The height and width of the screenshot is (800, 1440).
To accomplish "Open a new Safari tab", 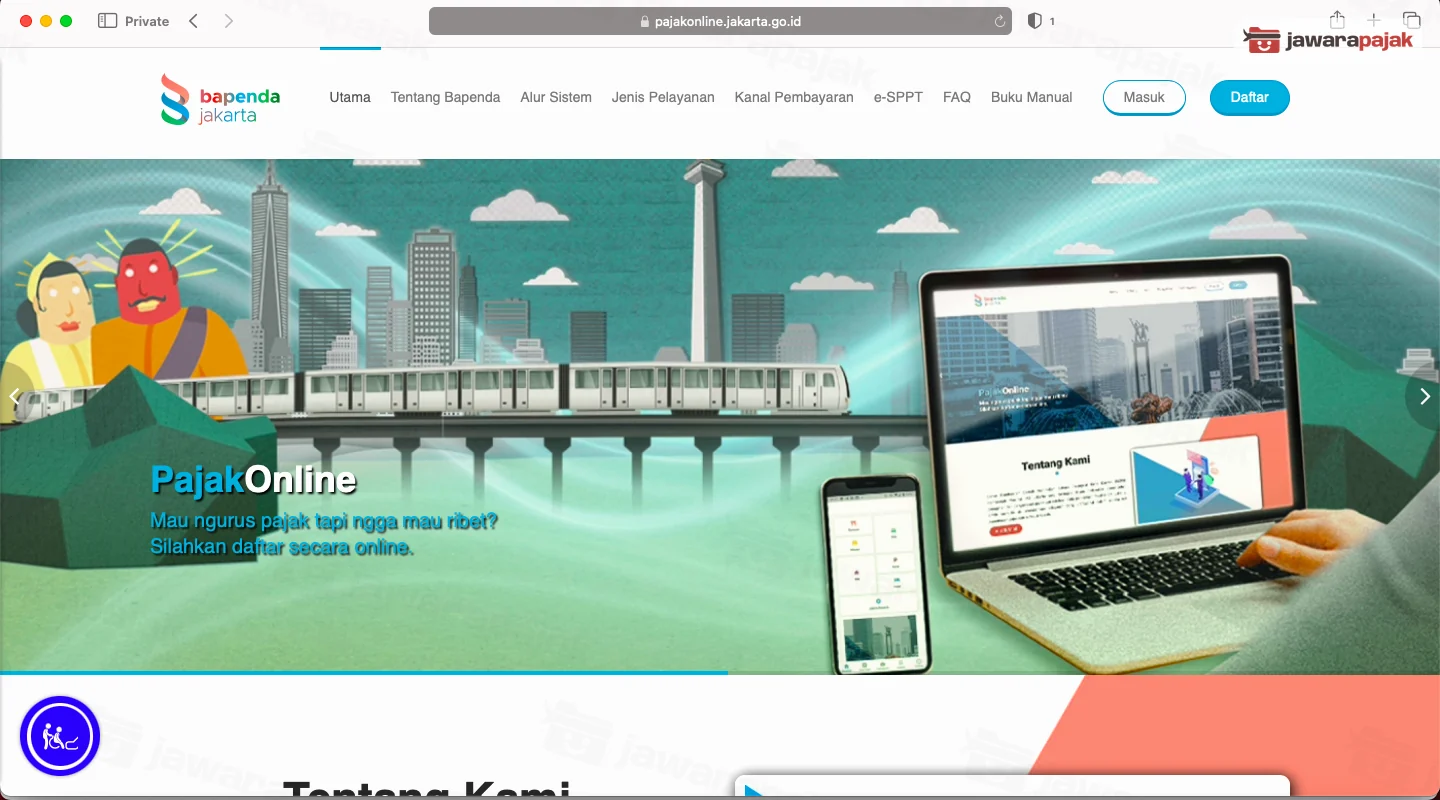I will [1374, 20].
